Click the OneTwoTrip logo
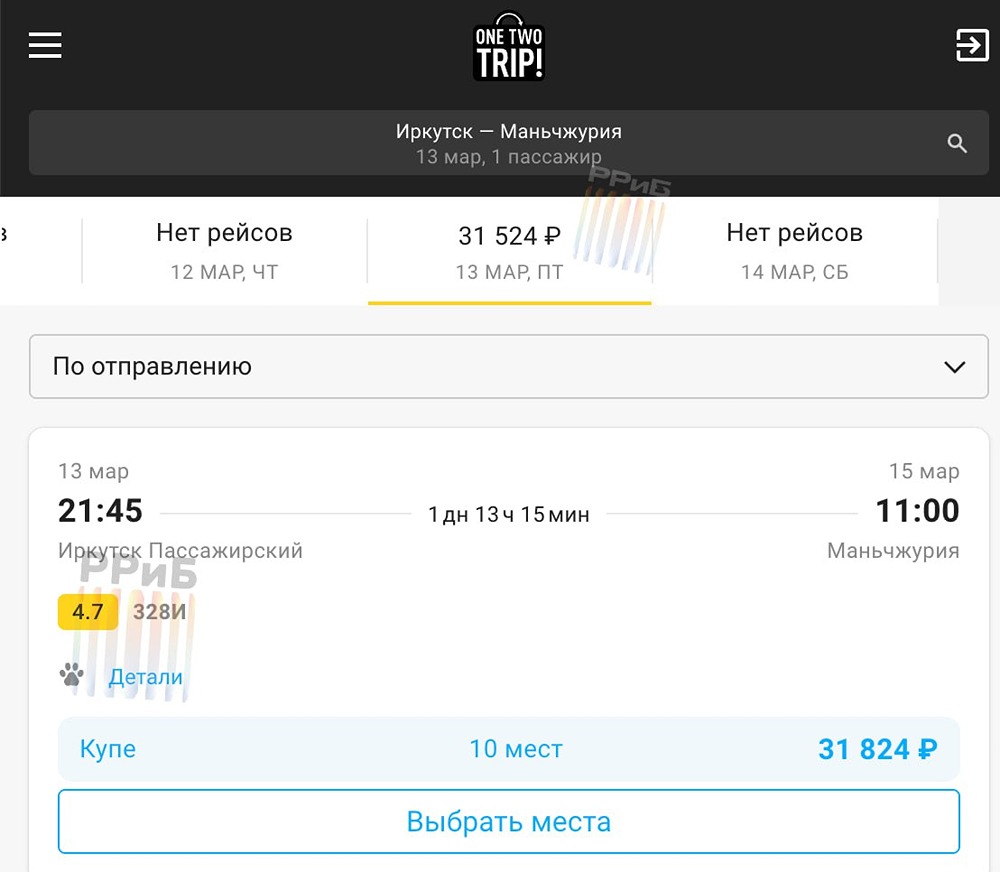 [508, 48]
